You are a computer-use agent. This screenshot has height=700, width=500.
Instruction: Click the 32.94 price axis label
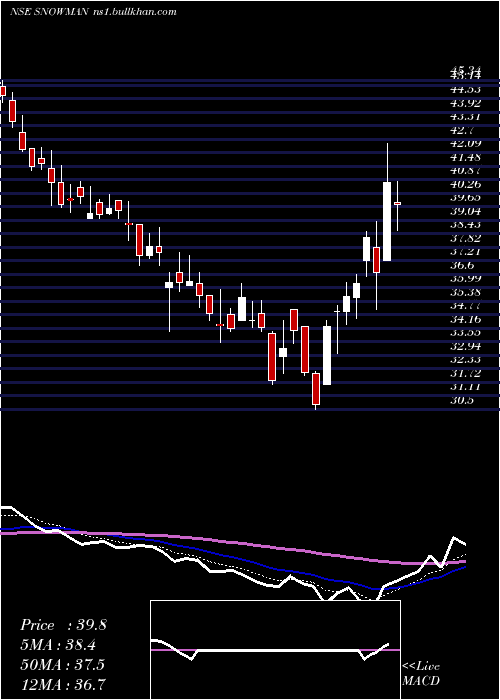point(465,346)
